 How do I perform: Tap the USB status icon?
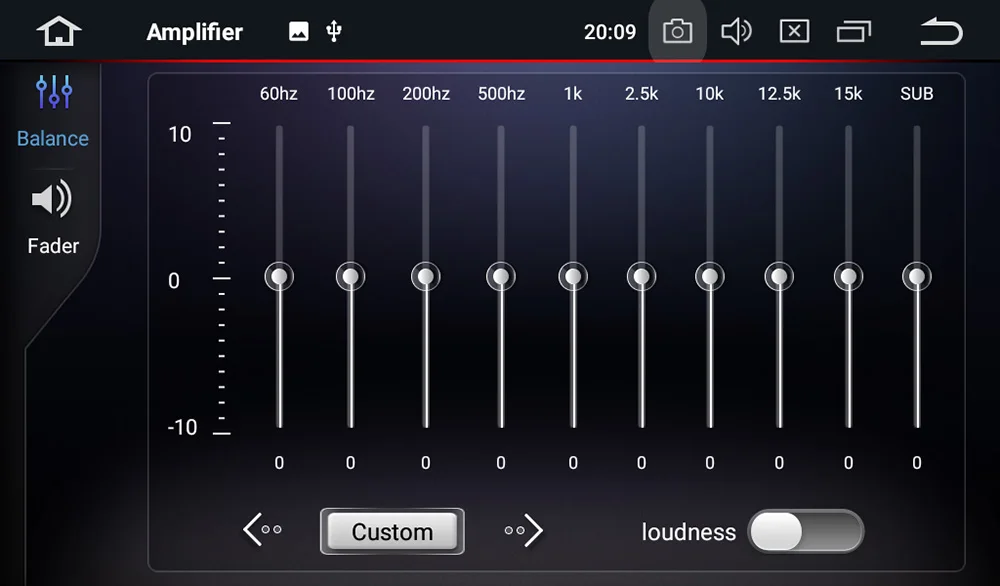(x=334, y=31)
